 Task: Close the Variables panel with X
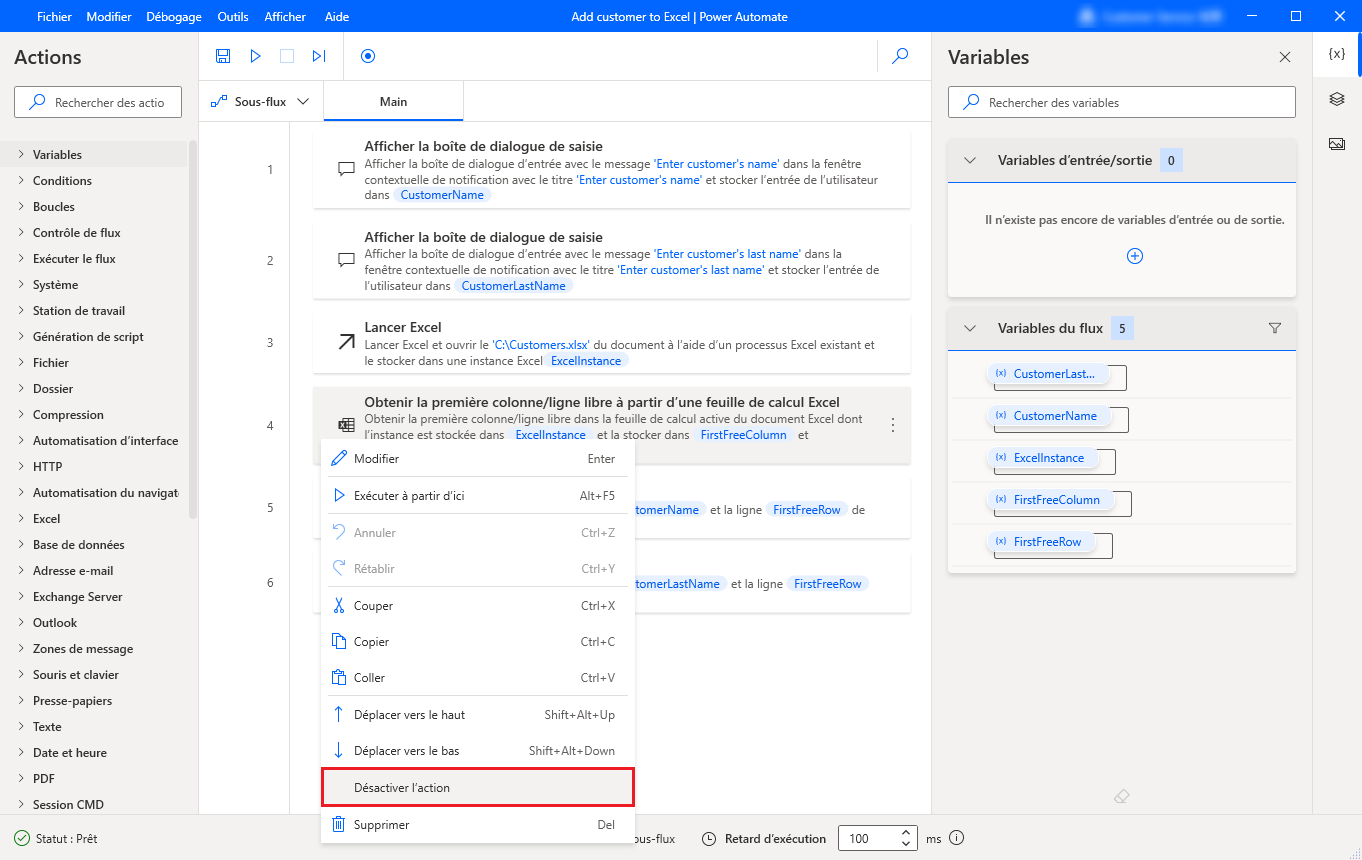coord(1285,57)
